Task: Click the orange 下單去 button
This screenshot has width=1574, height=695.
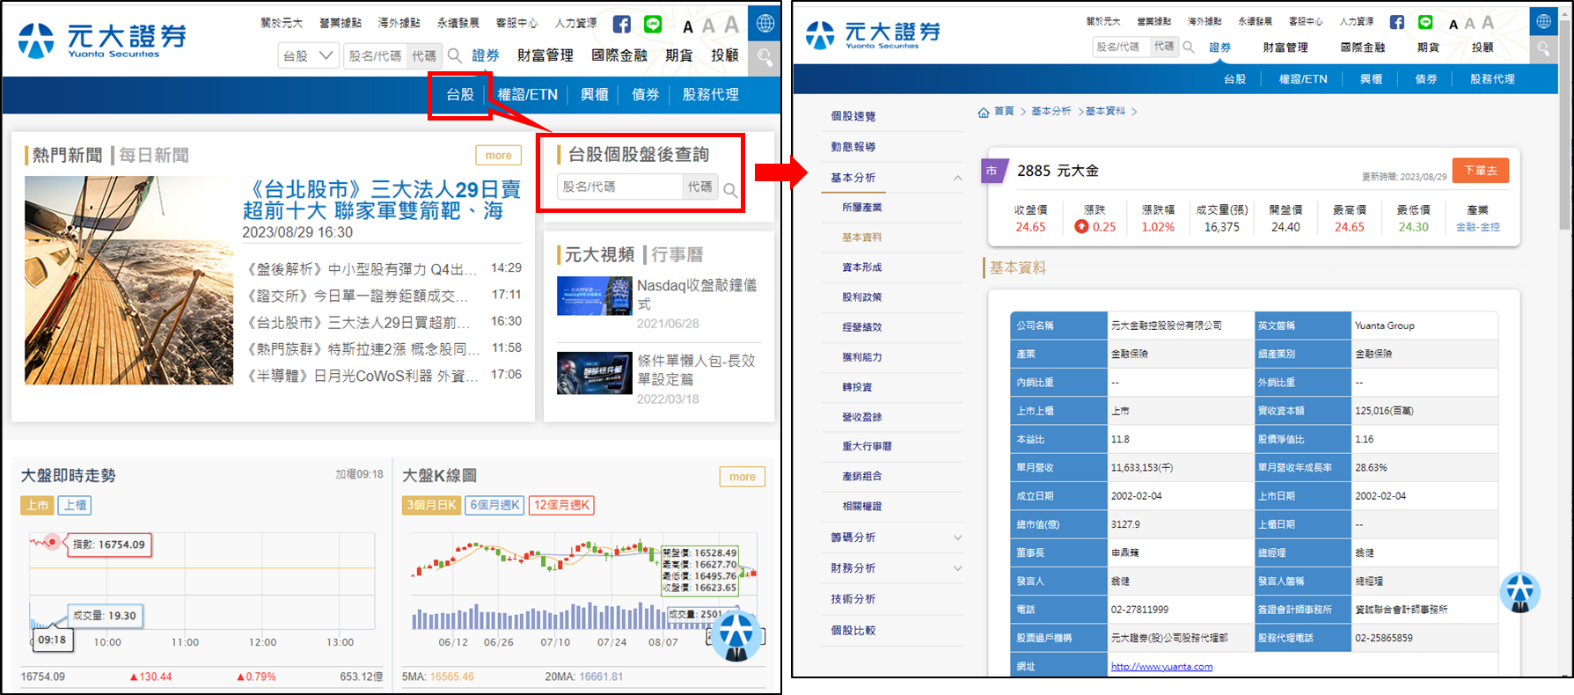Action: 1480,171
